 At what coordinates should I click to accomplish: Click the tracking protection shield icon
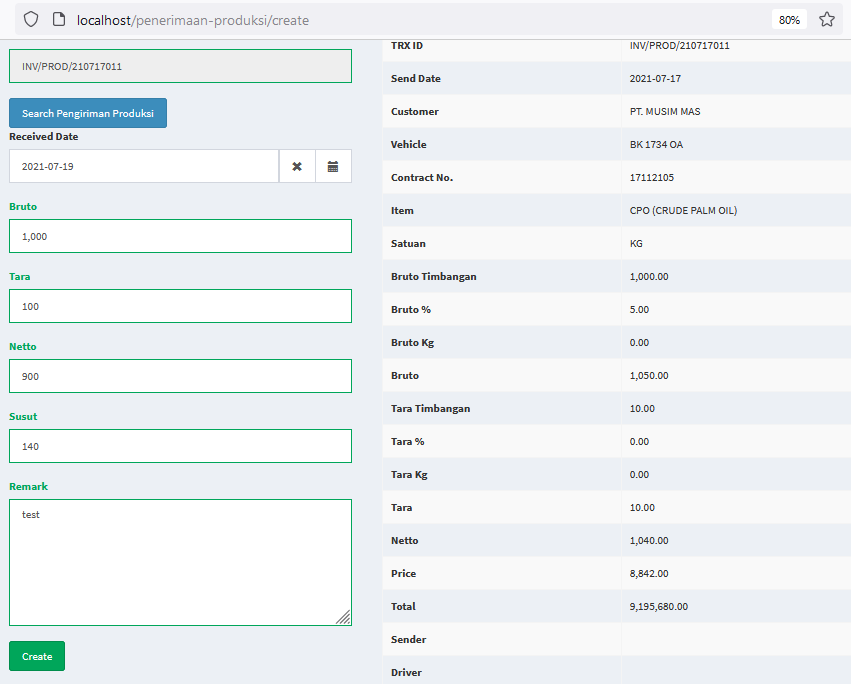tap(31, 19)
